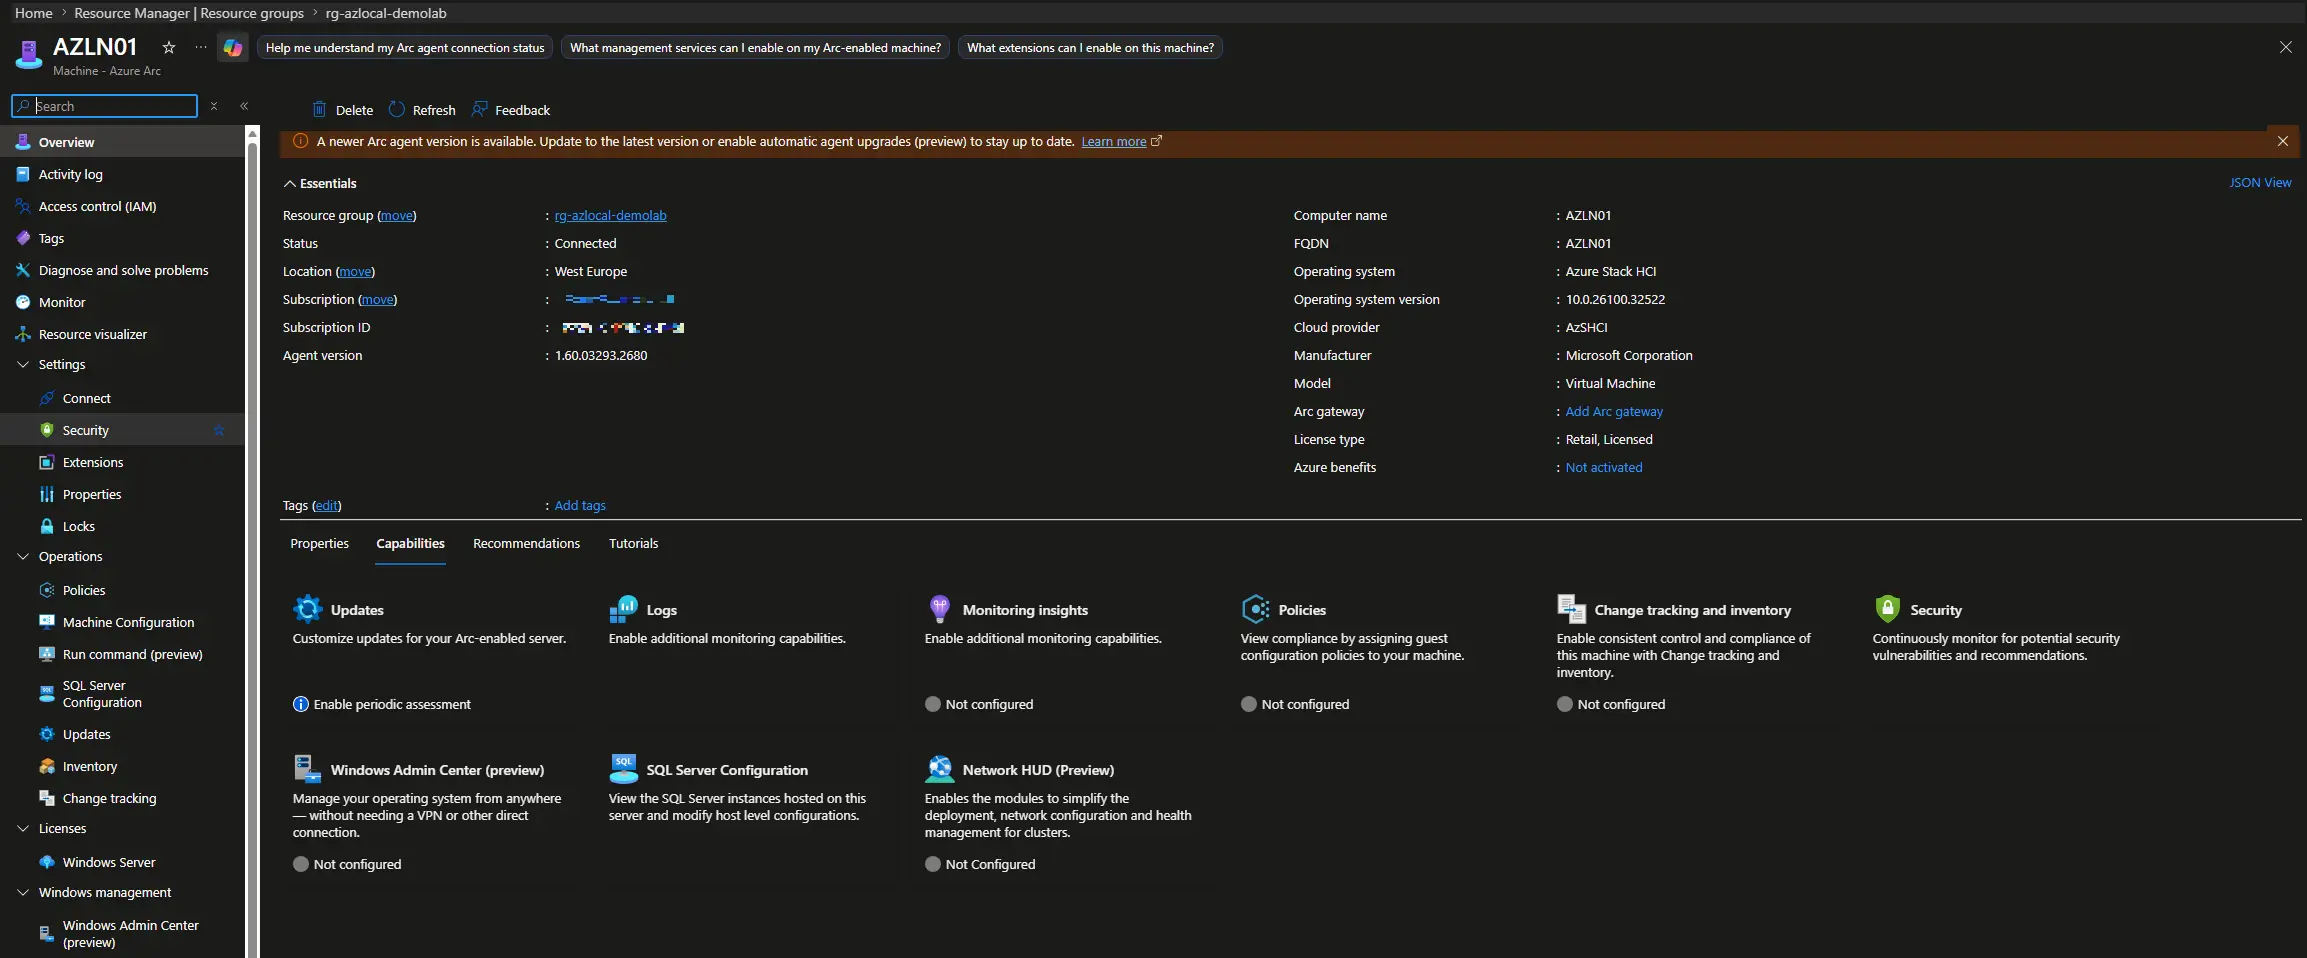Open Diagnose and solve problems

pos(123,270)
